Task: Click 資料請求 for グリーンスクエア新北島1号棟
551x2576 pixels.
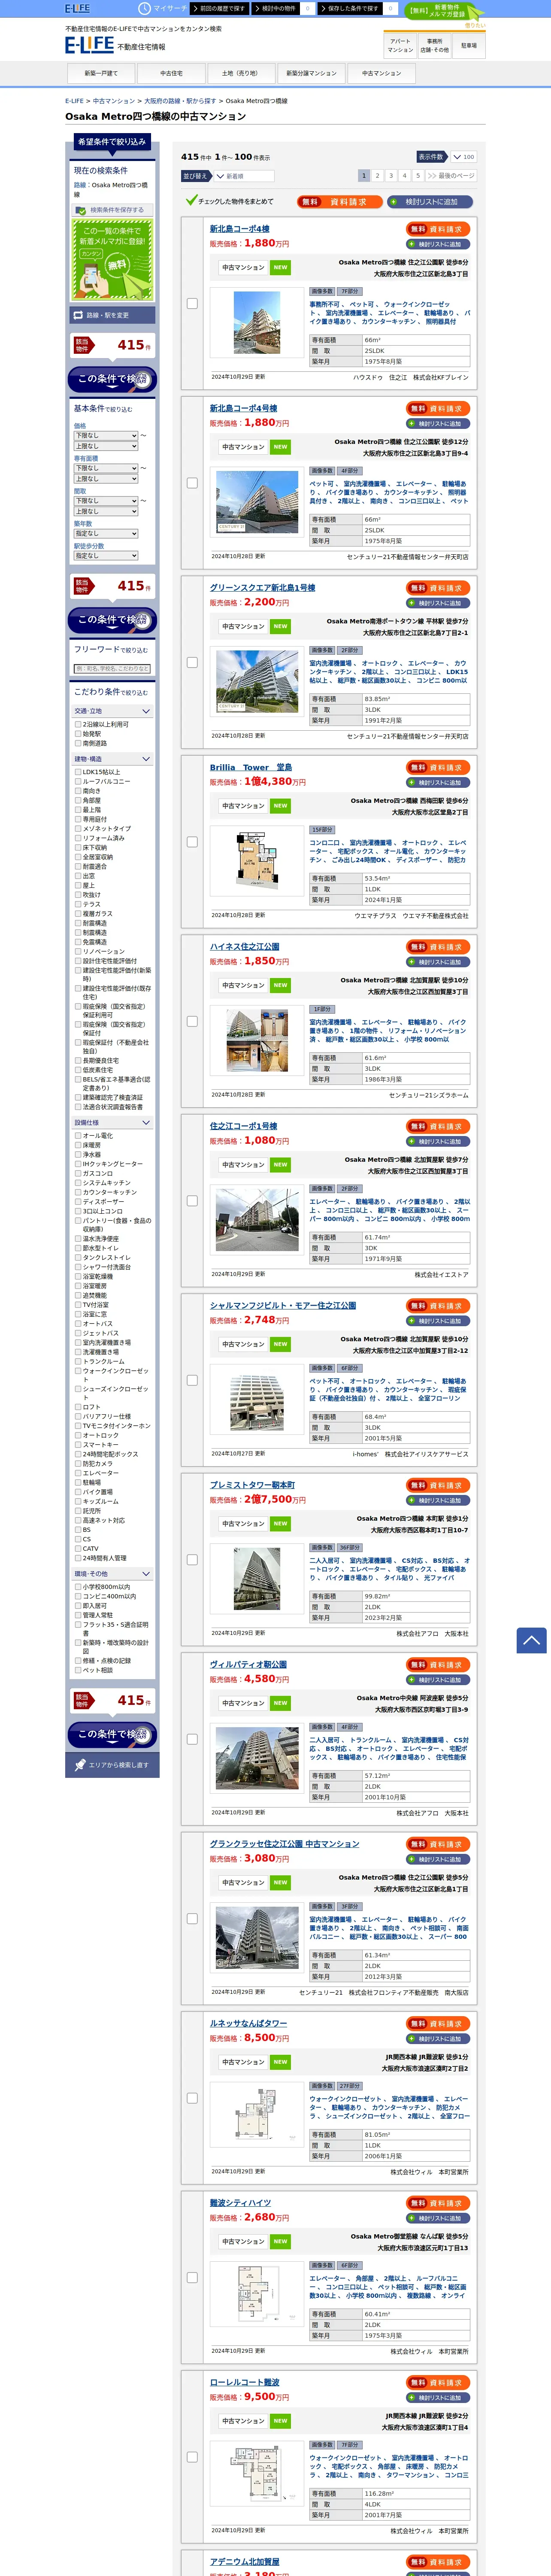Action: [x=438, y=588]
